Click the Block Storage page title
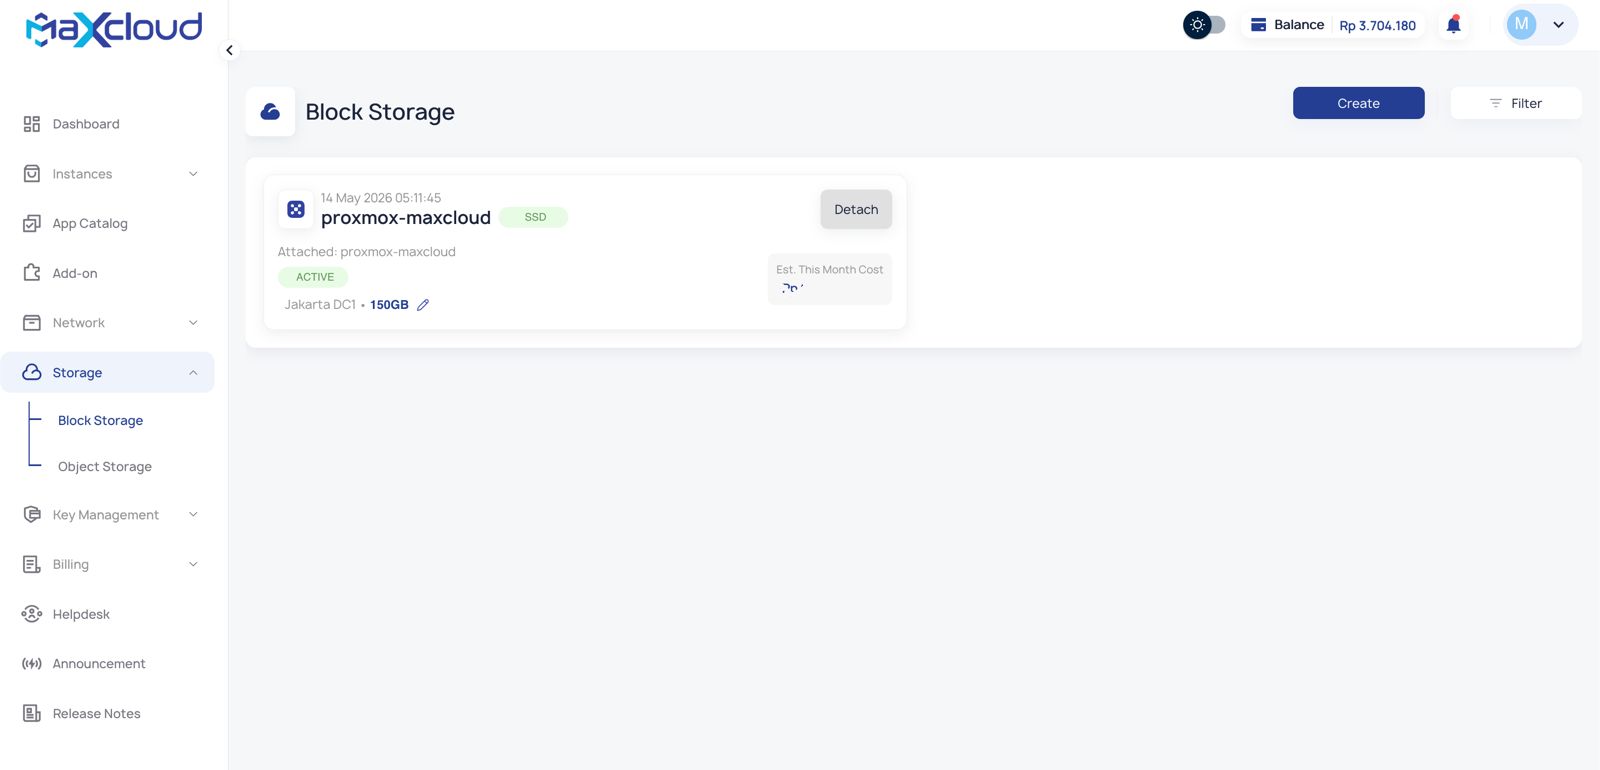 [x=380, y=112]
